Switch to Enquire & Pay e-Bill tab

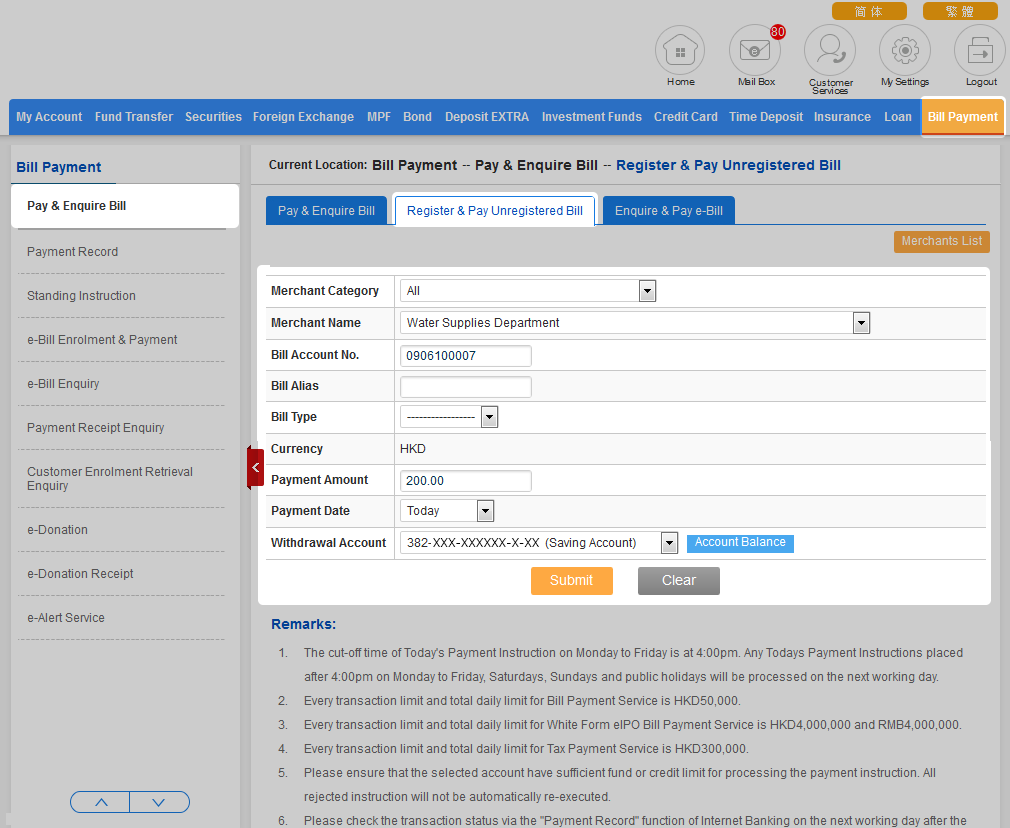[x=668, y=211]
